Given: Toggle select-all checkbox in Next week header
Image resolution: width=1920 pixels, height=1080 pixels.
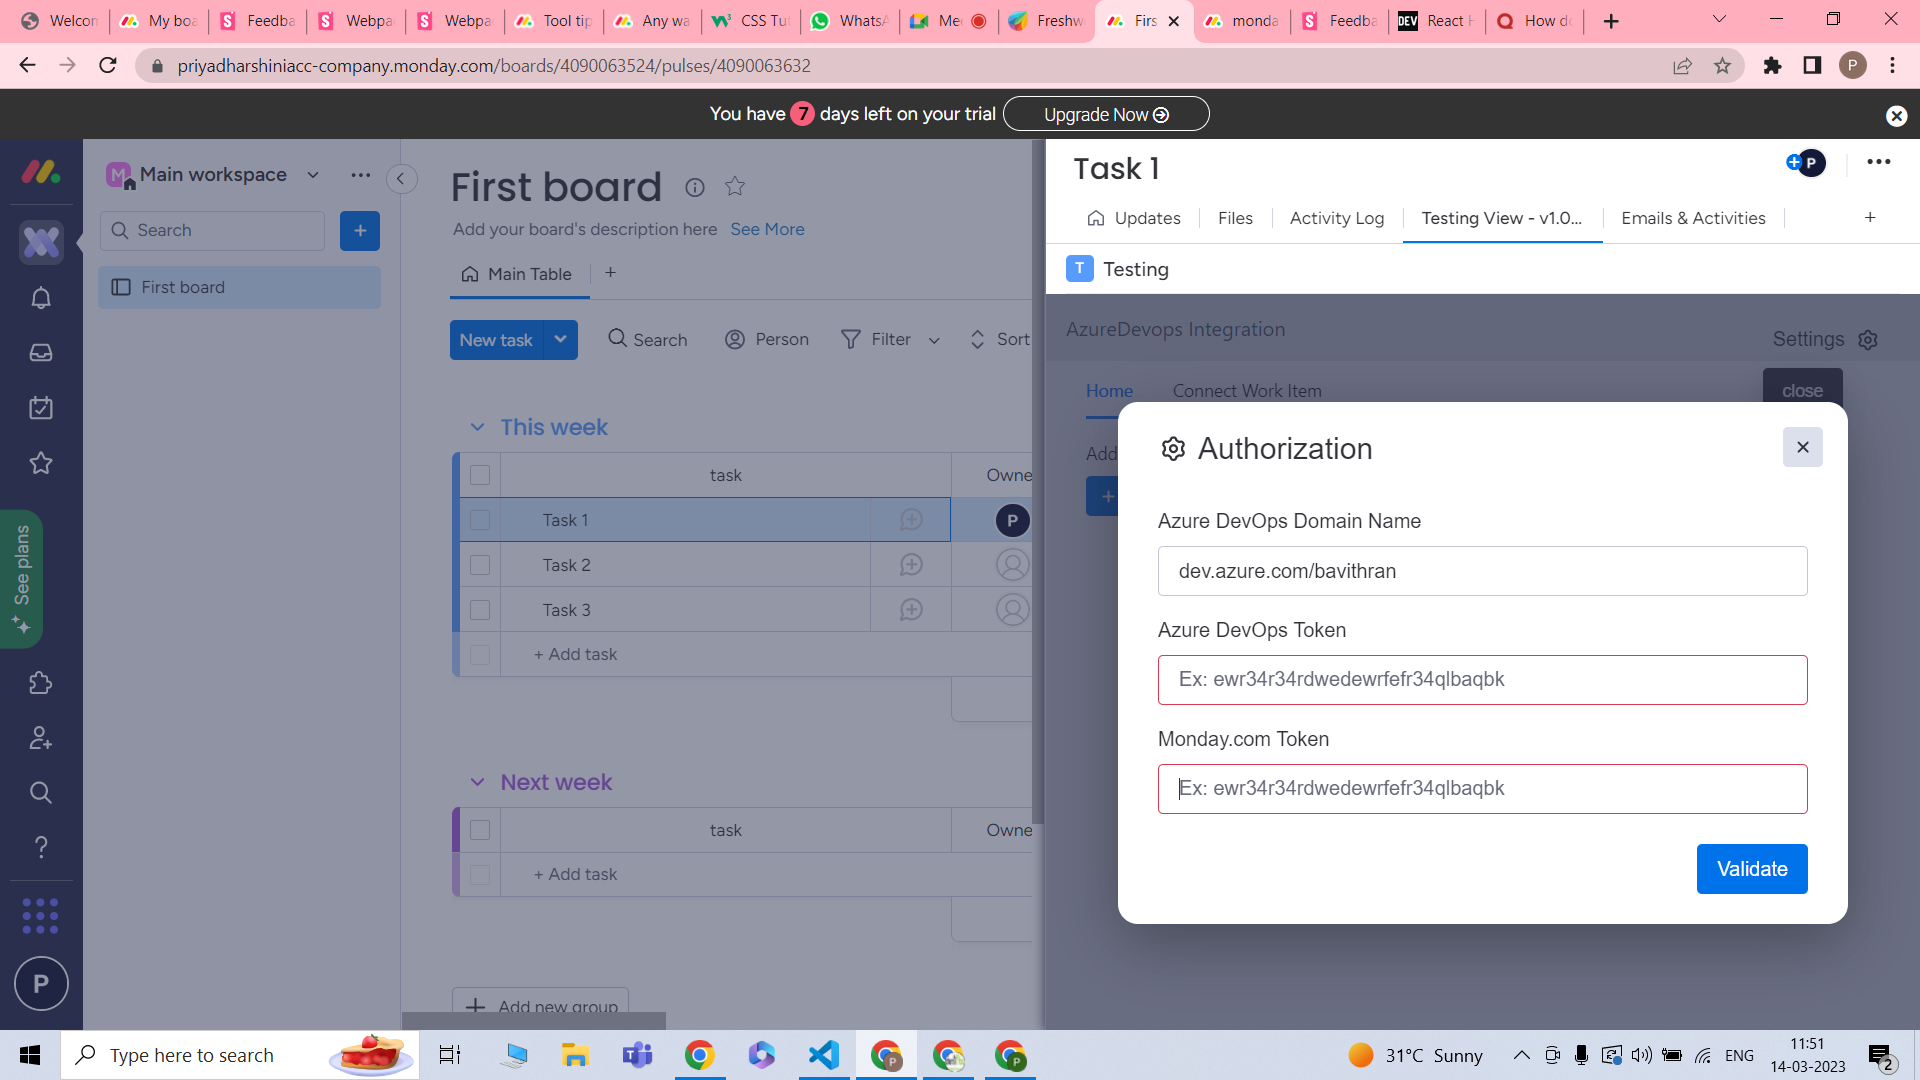Looking at the screenshot, I should [x=480, y=830].
